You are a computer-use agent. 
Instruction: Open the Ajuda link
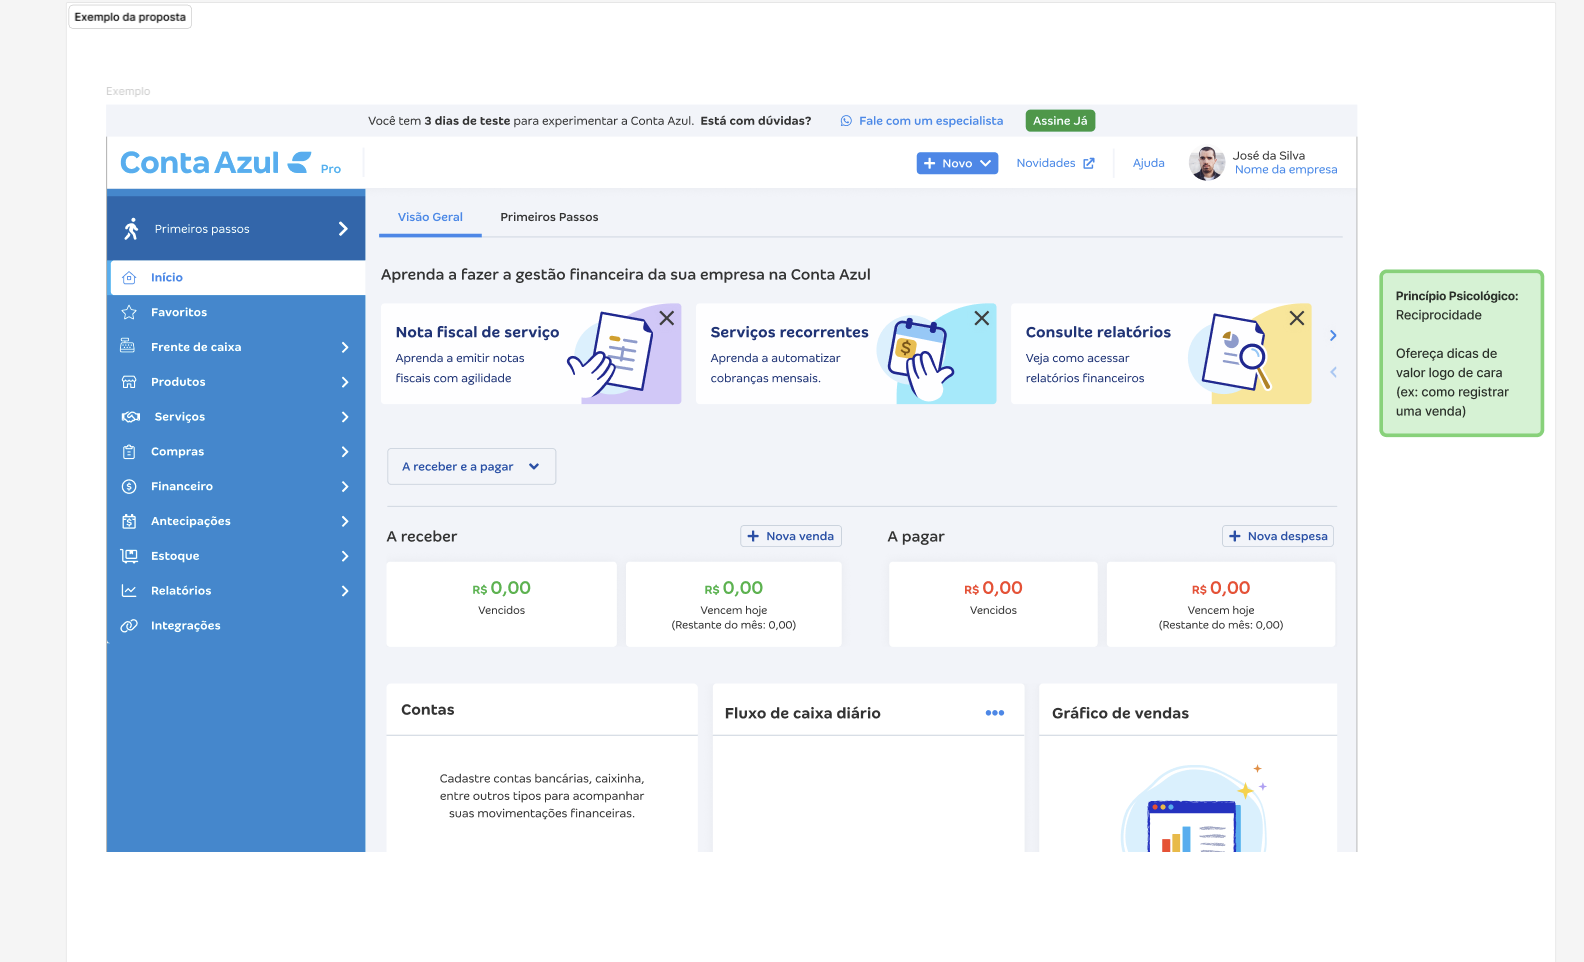coord(1148,163)
